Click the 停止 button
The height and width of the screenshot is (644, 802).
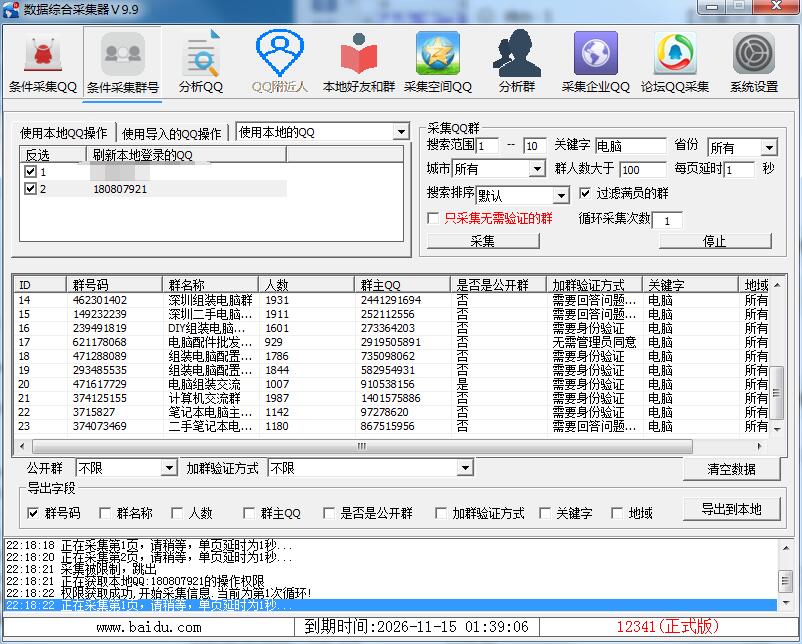point(715,241)
